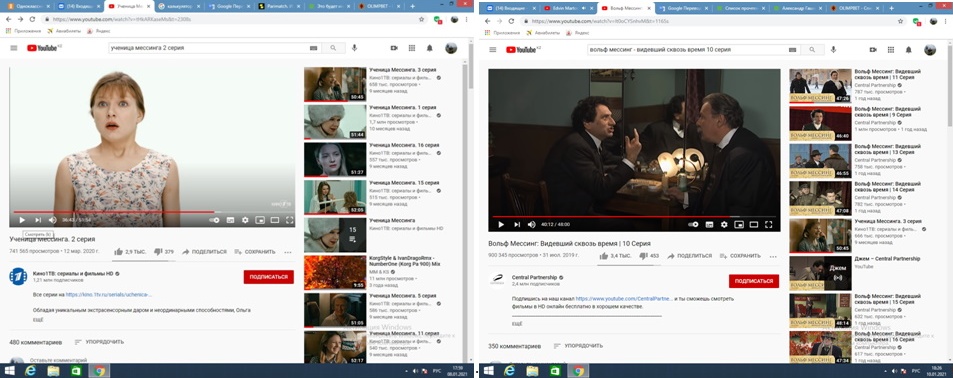Open player settings gear in left window
Image resolution: width=953 pixels, height=378 pixels.
pyautogui.click(x=245, y=220)
